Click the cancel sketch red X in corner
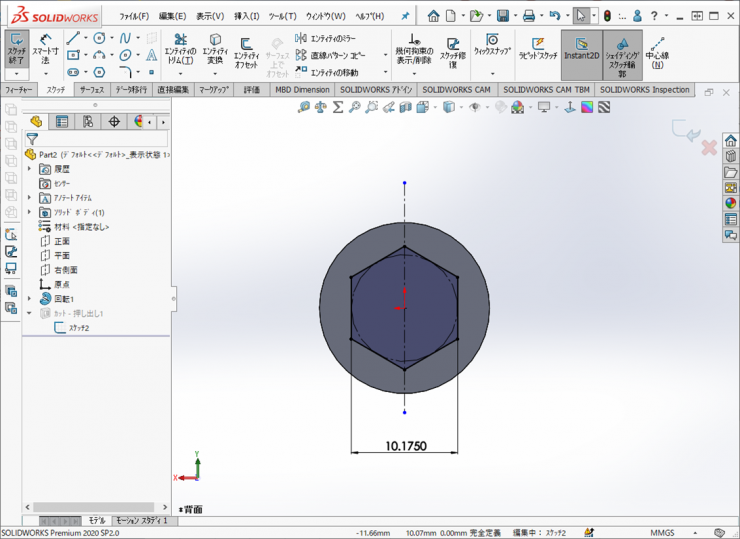The image size is (740, 539). 708,148
